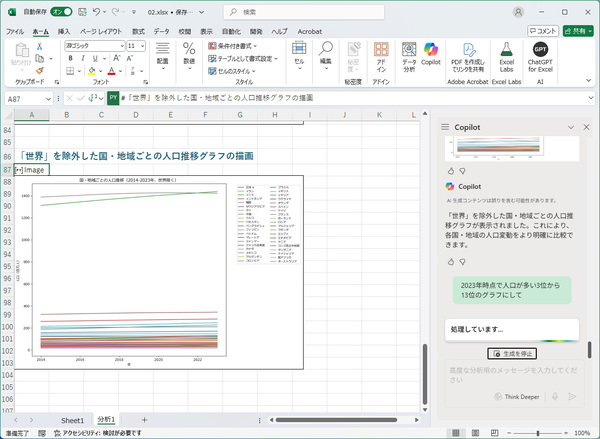Toggle the AutoSave switch
Viewport: 600px width, 439px height.
pos(61,11)
